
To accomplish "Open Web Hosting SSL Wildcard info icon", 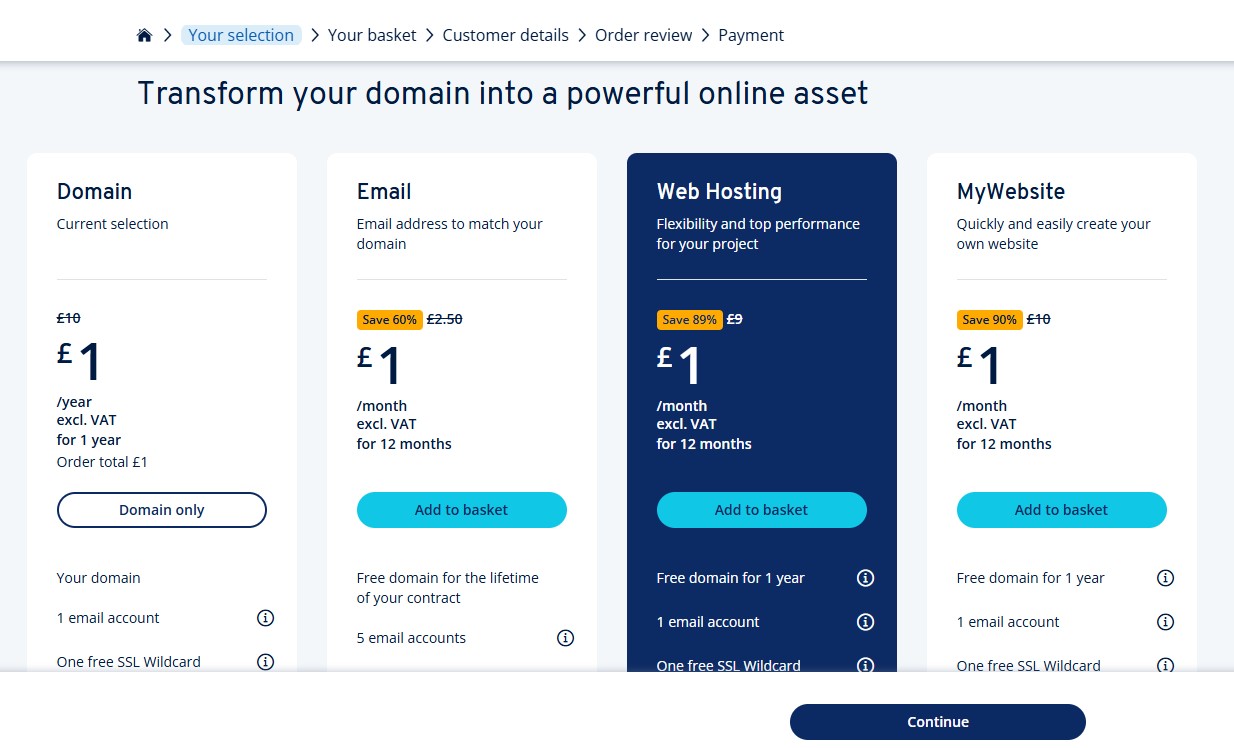I will pos(866,665).
